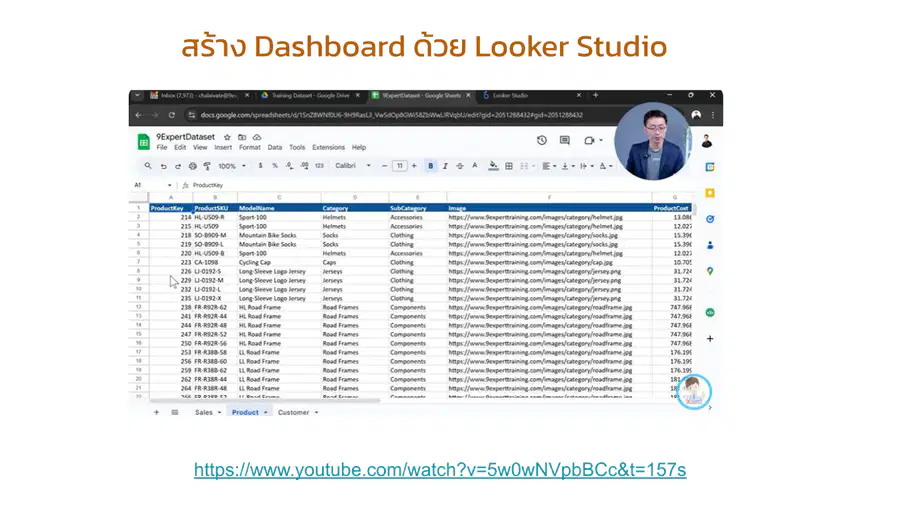Toggle Strikethrough formatting
Image resolution: width=900 pixels, height=506 pixels.
tap(460, 166)
